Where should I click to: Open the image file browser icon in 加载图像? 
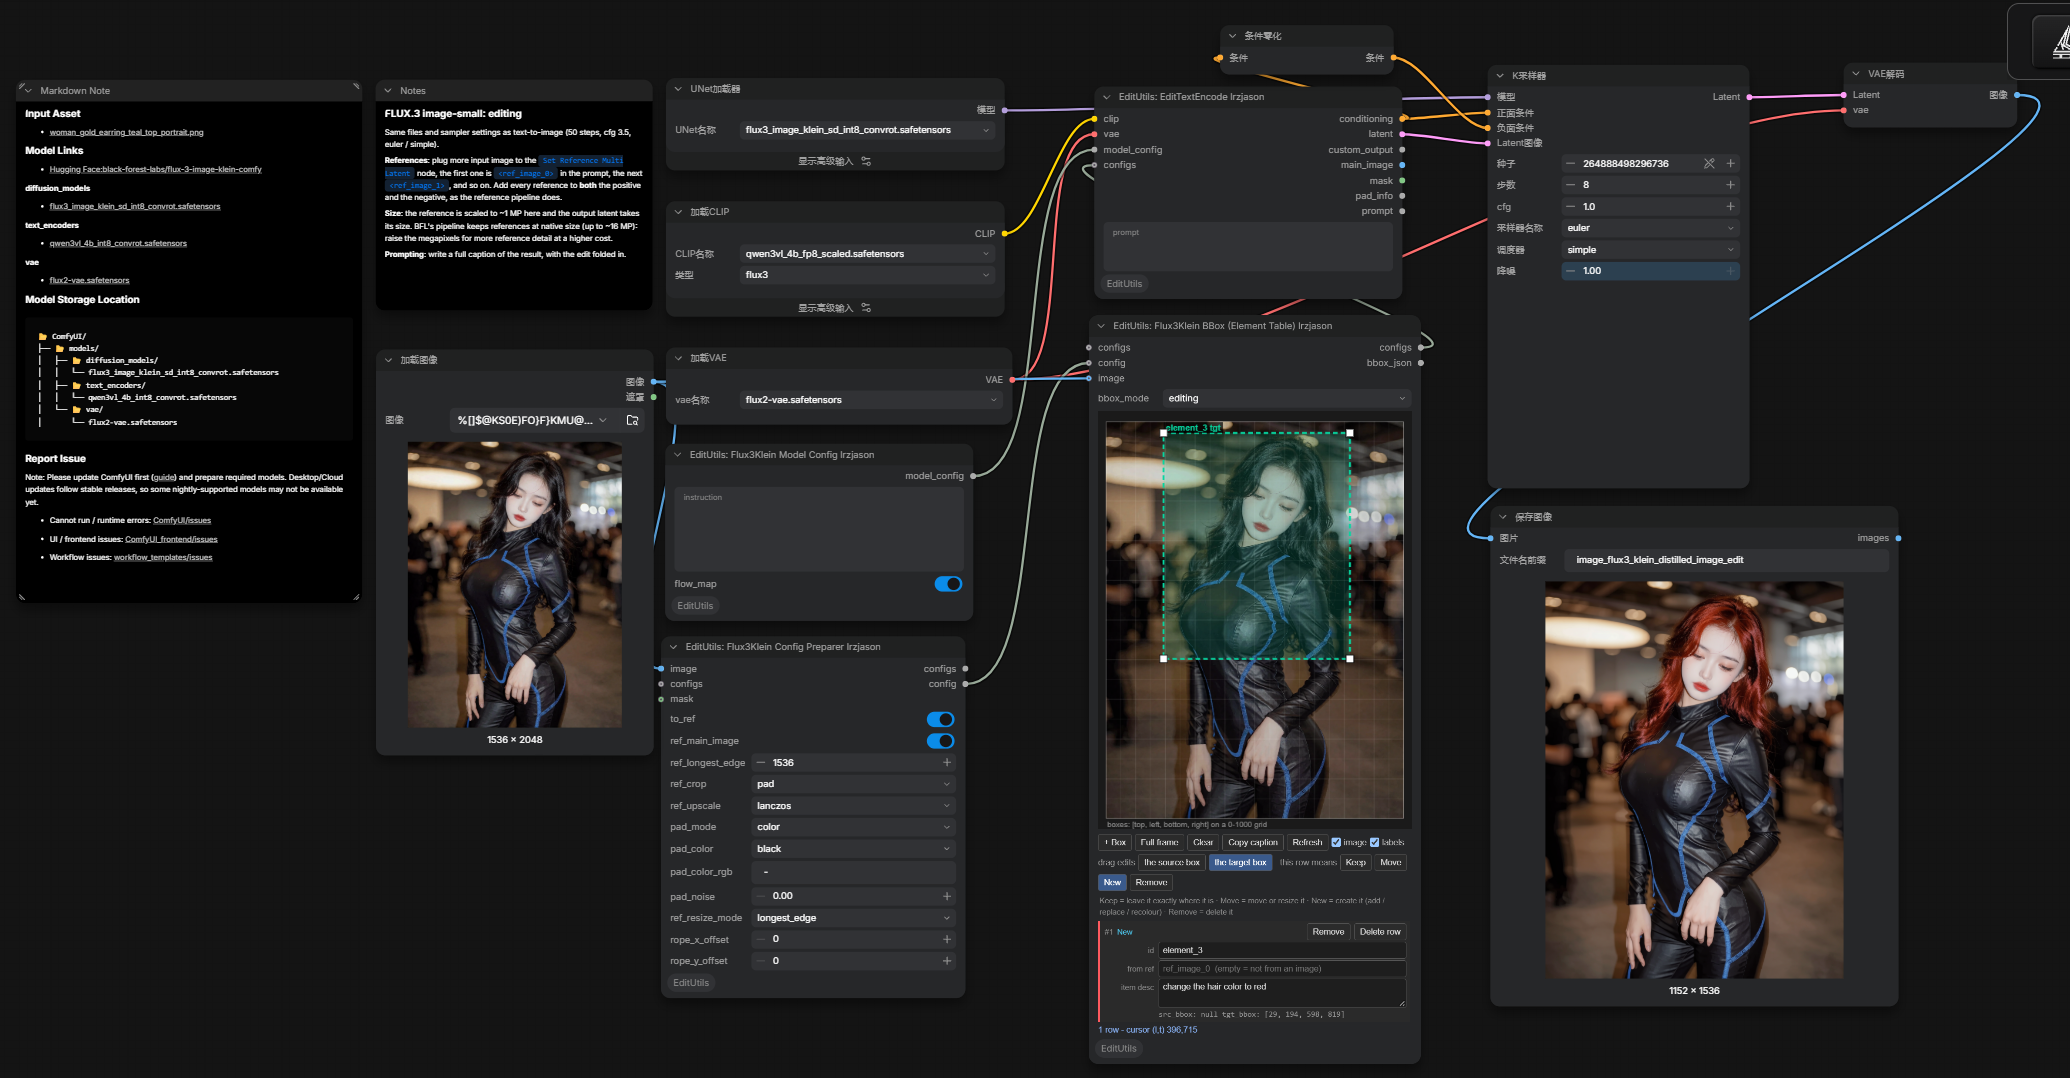[x=632, y=420]
